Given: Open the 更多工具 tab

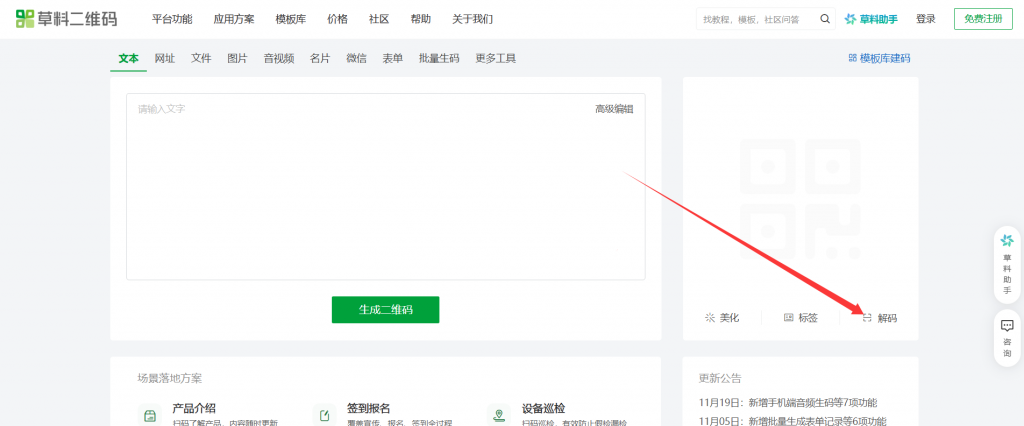Looking at the screenshot, I should coord(496,58).
